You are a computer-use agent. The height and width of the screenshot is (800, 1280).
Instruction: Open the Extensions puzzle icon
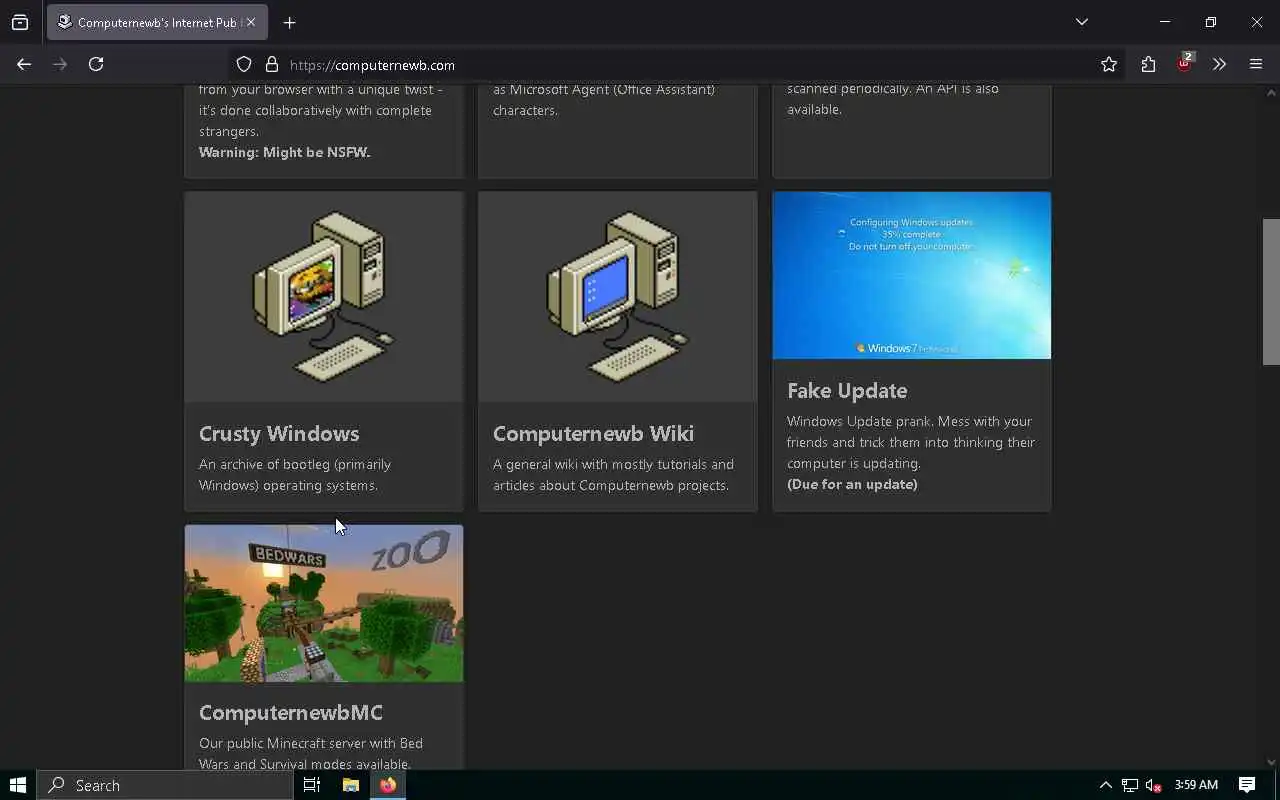tap(1148, 65)
